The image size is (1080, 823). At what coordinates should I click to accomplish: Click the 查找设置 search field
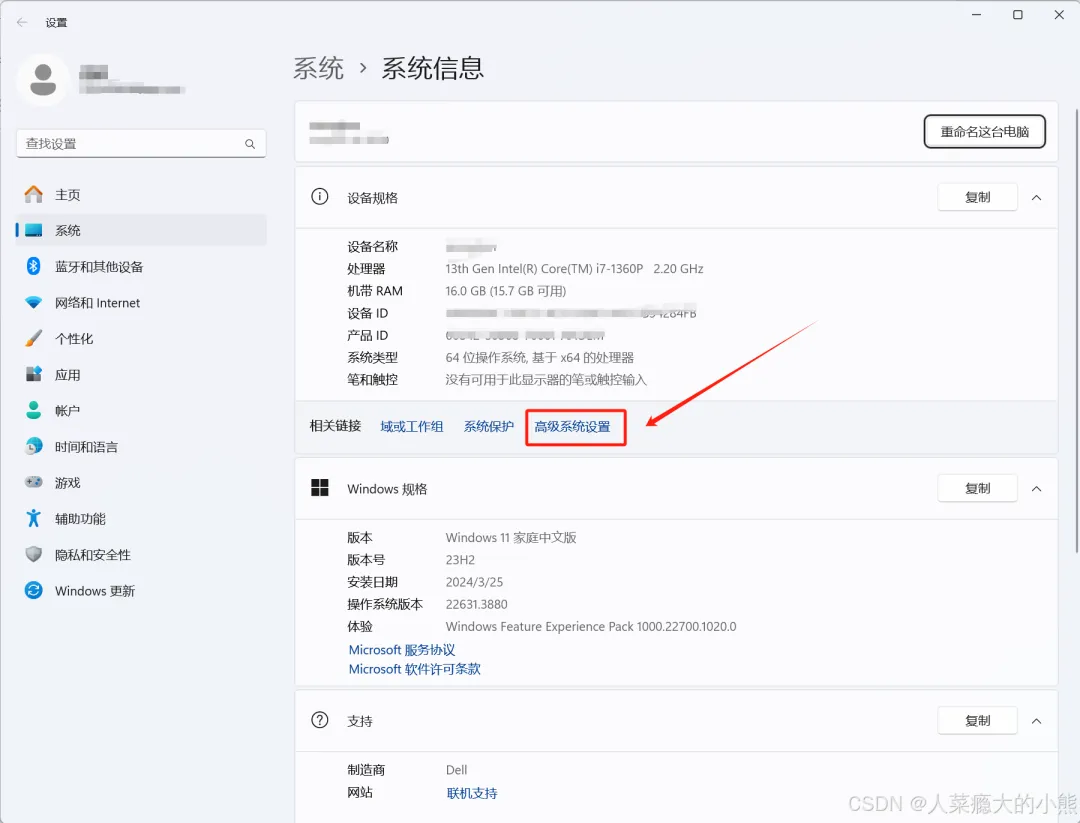141,143
